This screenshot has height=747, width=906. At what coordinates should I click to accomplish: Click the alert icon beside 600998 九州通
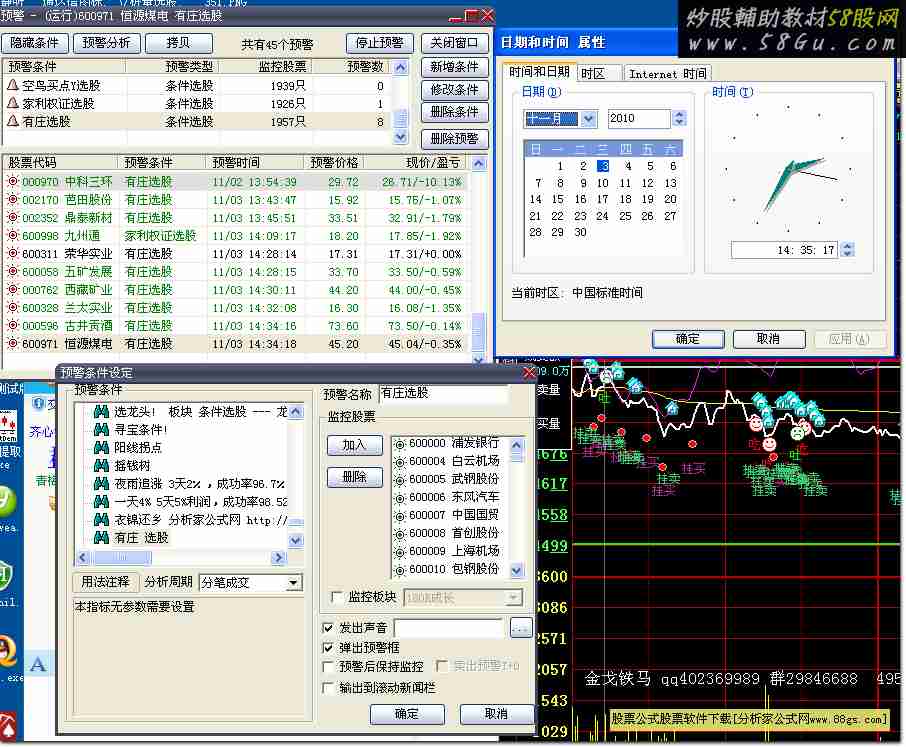12,235
